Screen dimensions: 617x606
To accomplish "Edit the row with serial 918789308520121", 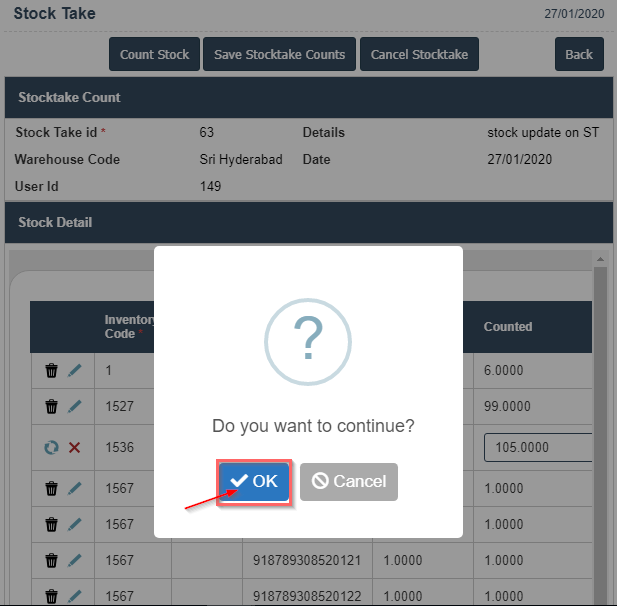I will [x=75, y=560].
